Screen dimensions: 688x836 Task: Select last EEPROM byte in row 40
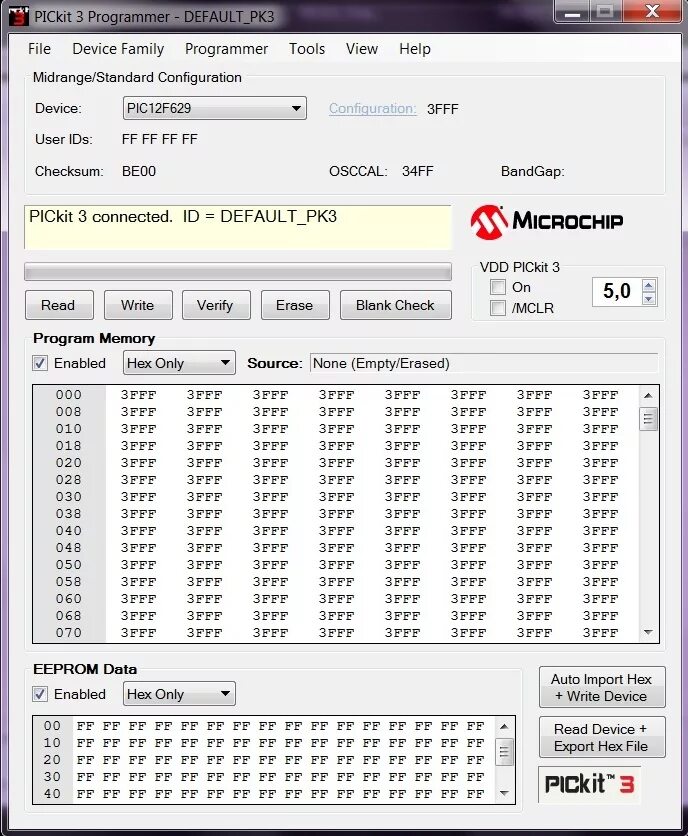tap(475, 794)
